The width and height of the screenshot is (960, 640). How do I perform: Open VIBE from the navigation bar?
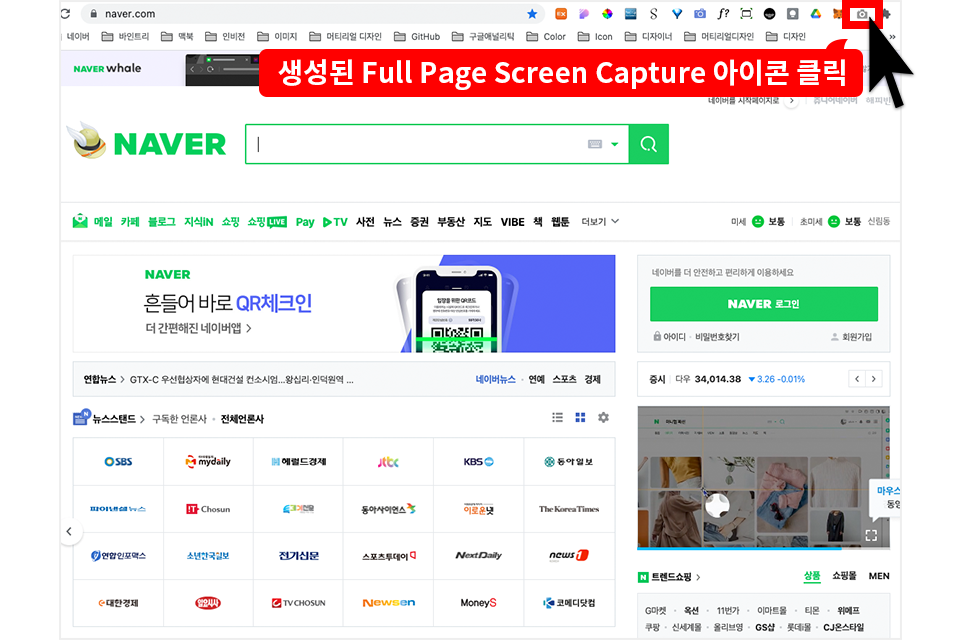click(512, 222)
